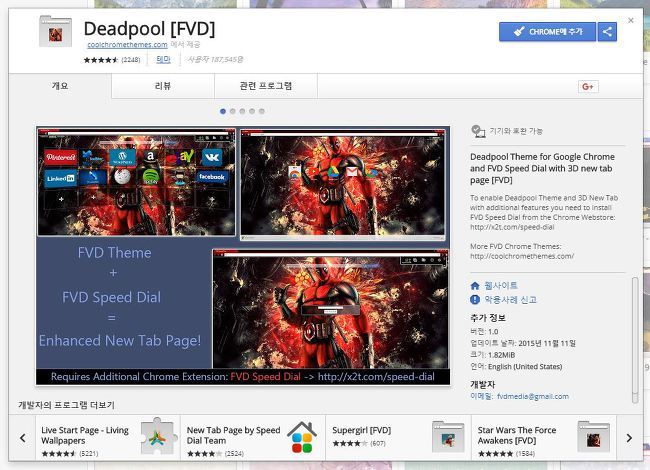Click the user count text 사용자 187,545명

tap(215, 59)
